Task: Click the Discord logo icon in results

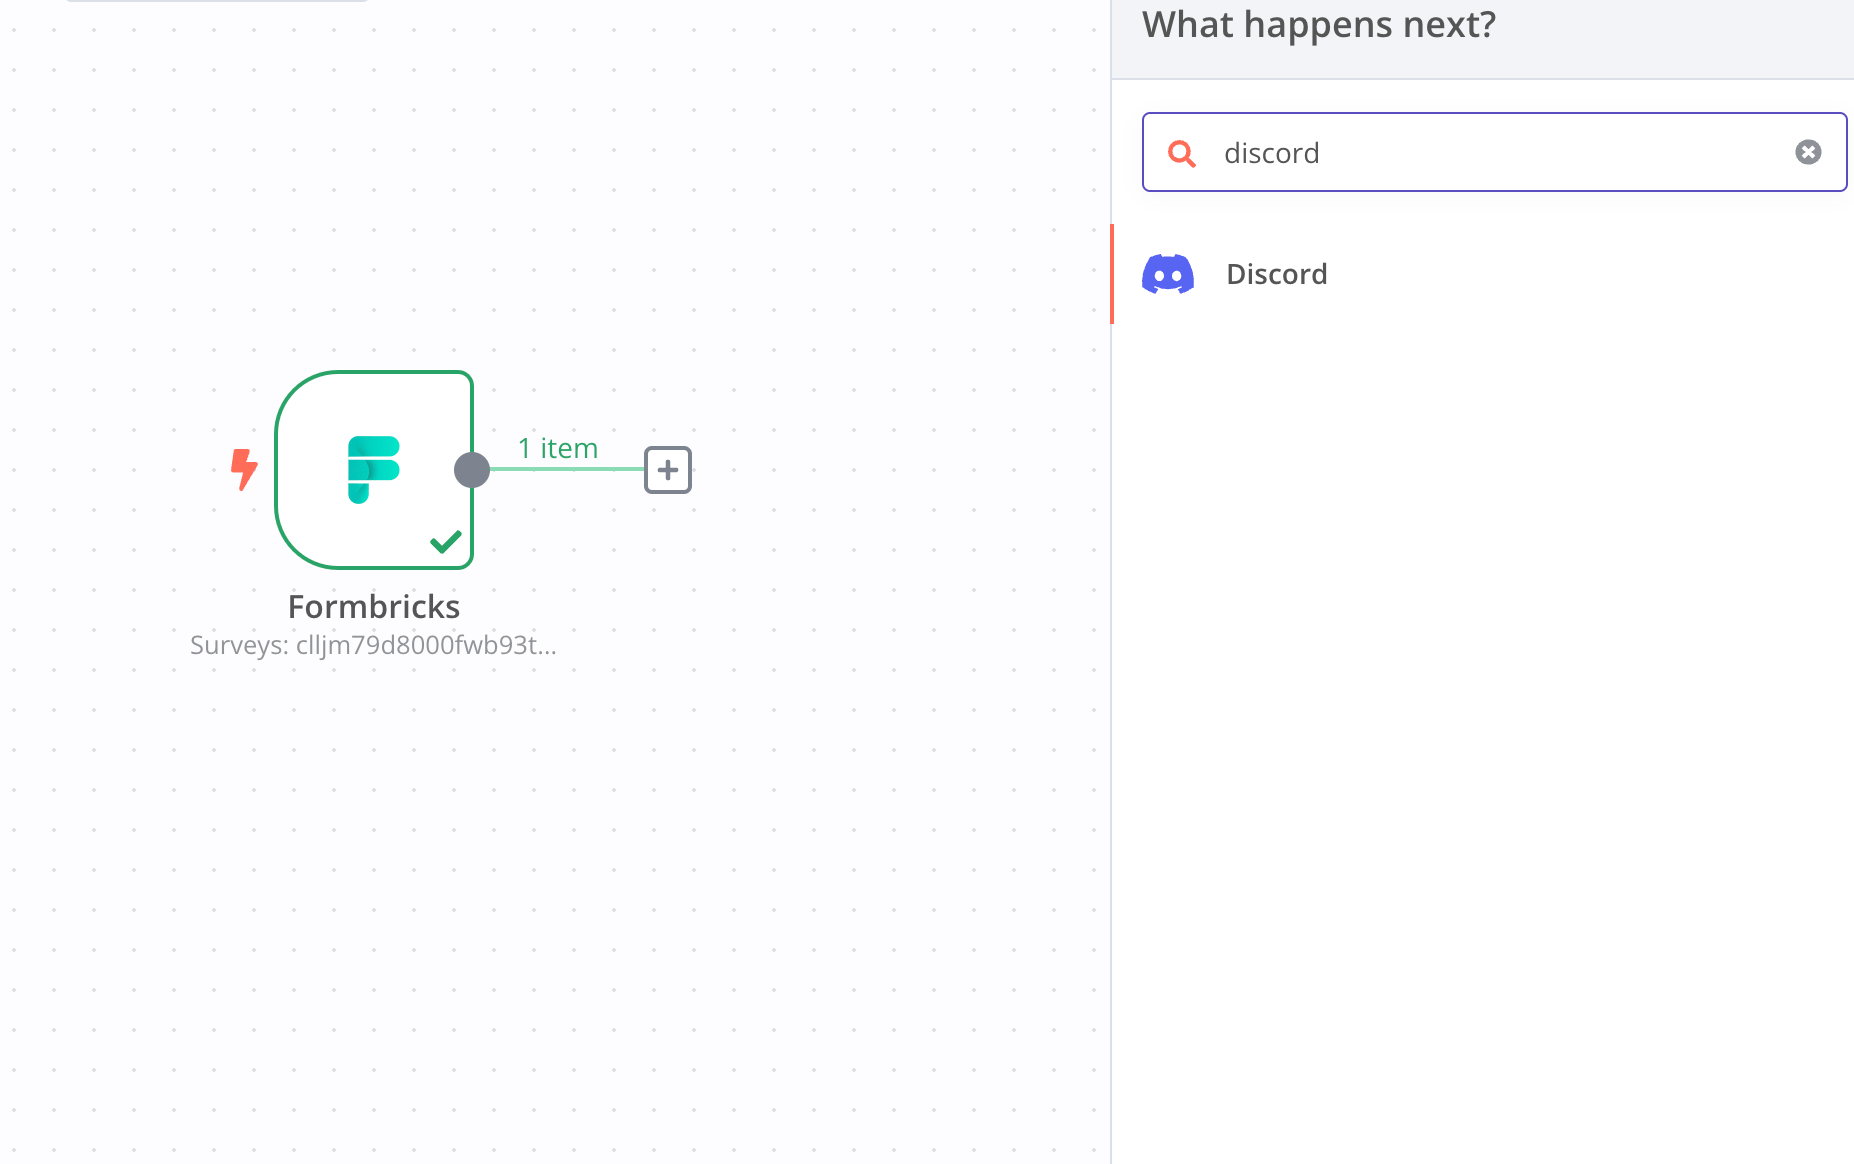Action: tap(1168, 274)
